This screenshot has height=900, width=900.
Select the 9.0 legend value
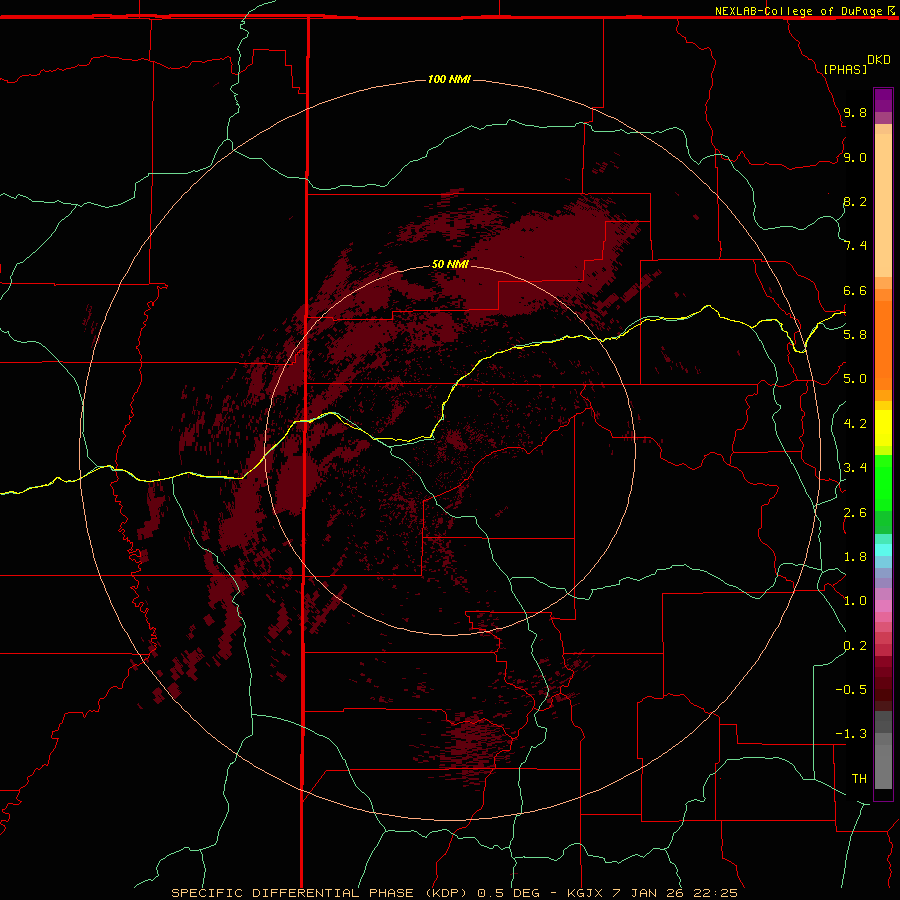coord(855,157)
